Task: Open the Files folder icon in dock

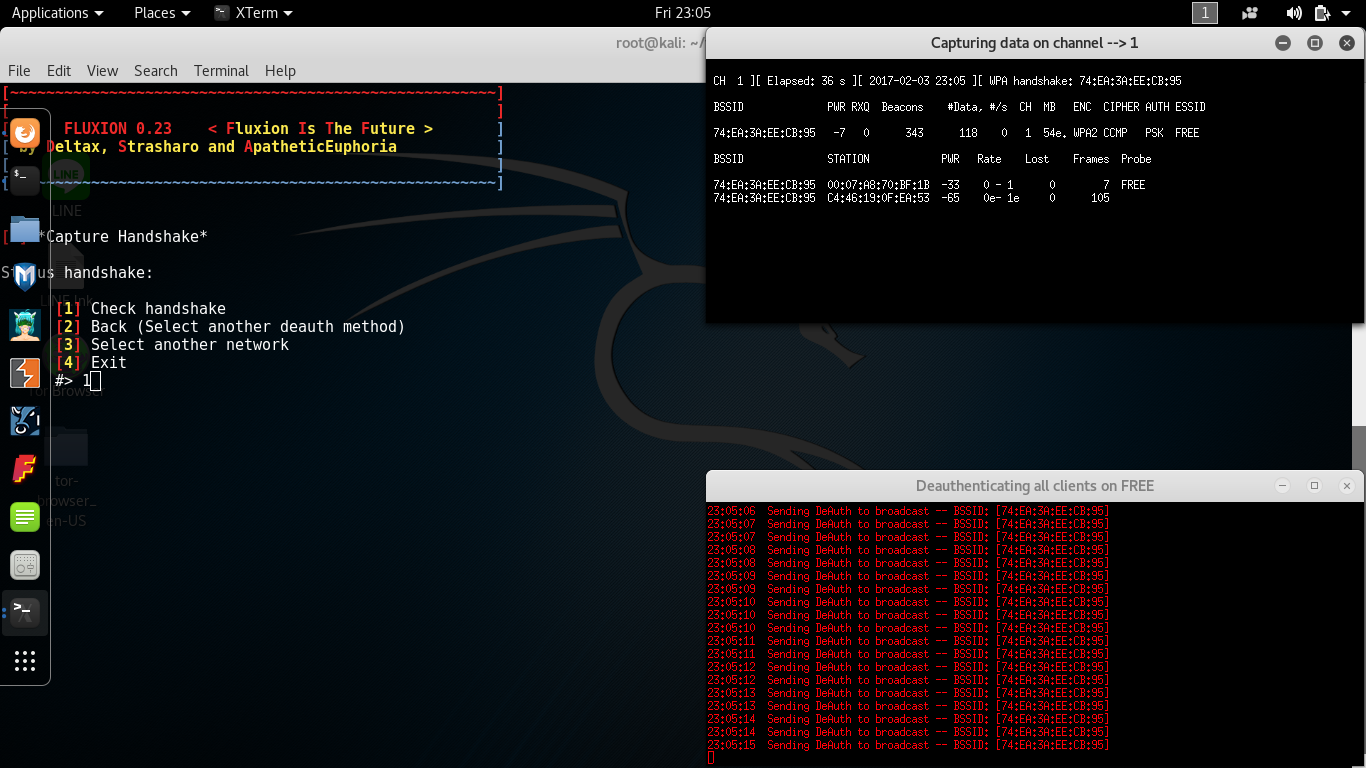Action: click(x=25, y=229)
